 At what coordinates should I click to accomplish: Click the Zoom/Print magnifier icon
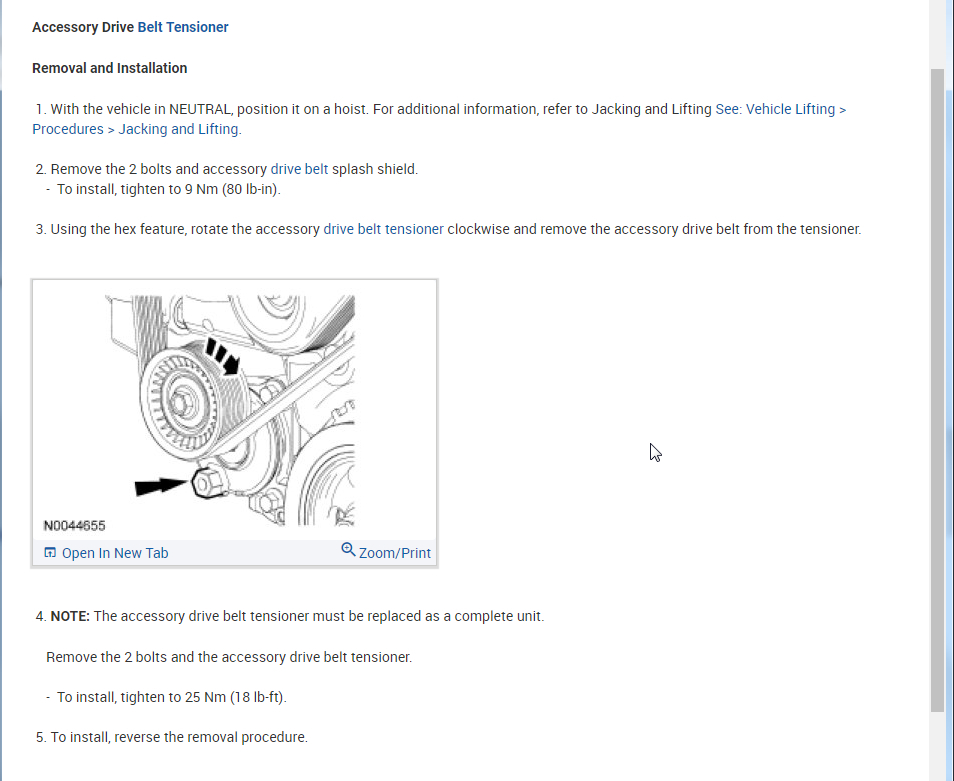(x=348, y=550)
